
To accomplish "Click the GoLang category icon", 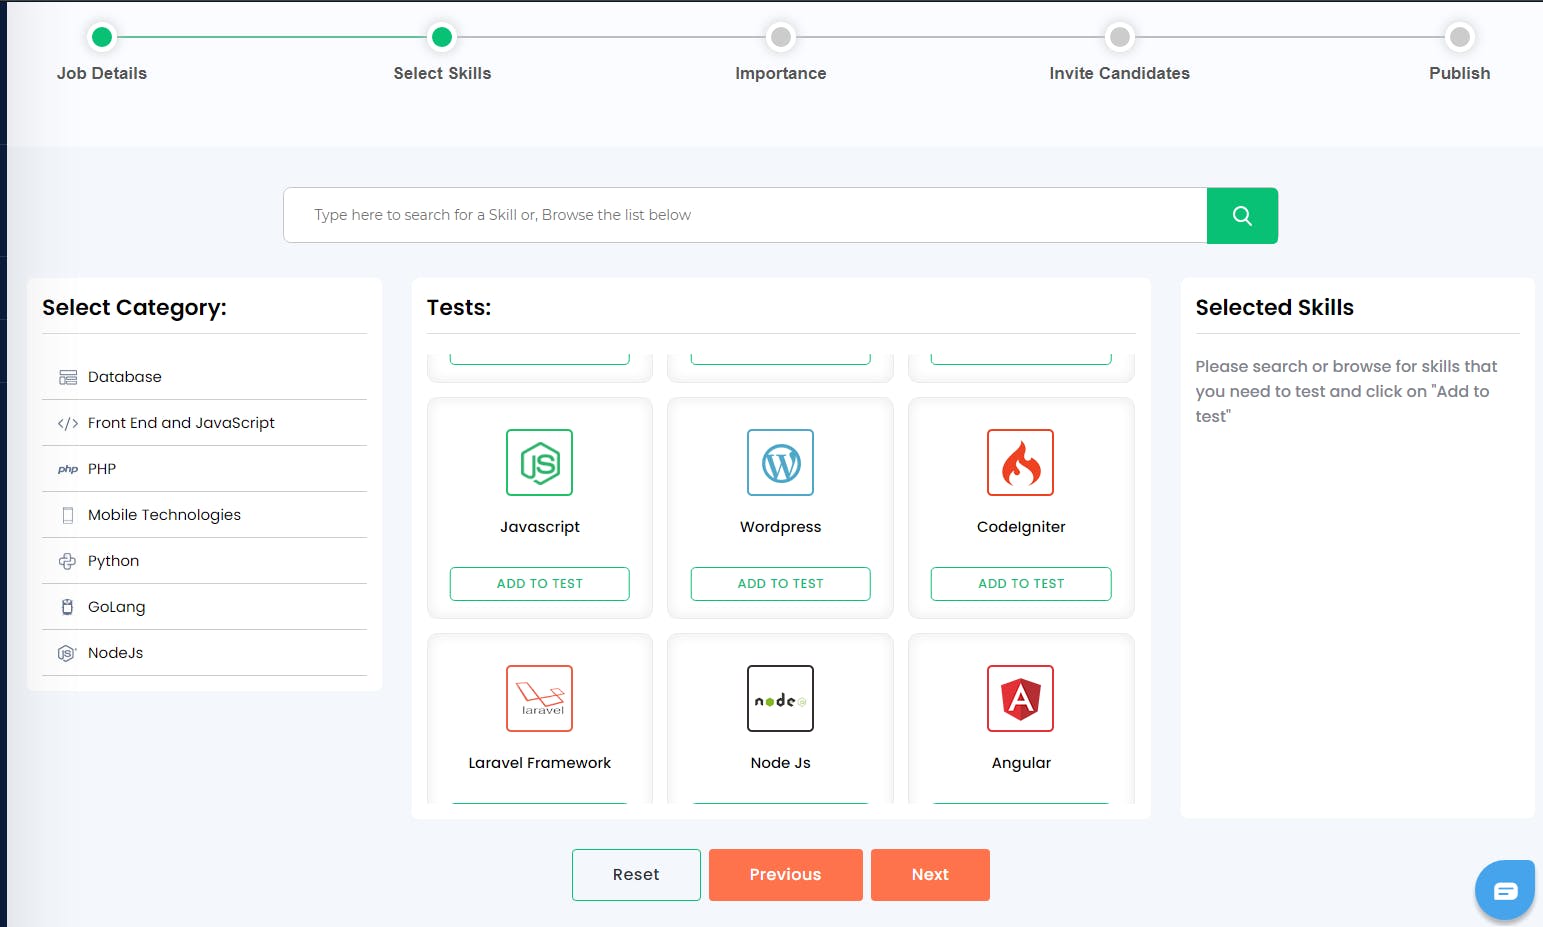I will (x=68, y=607).
